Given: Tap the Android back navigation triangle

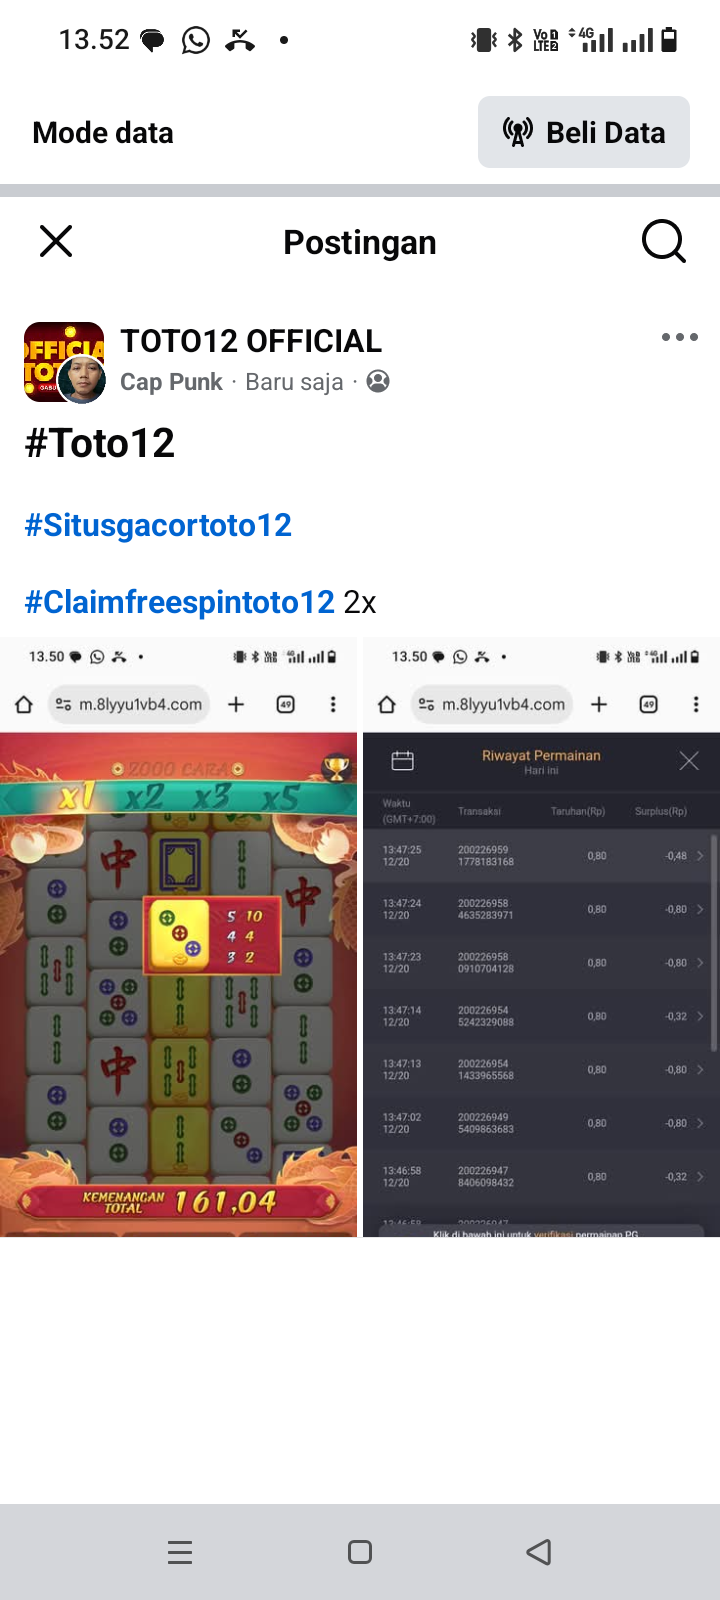Looking at the screenshot, I should [539, 1552].
